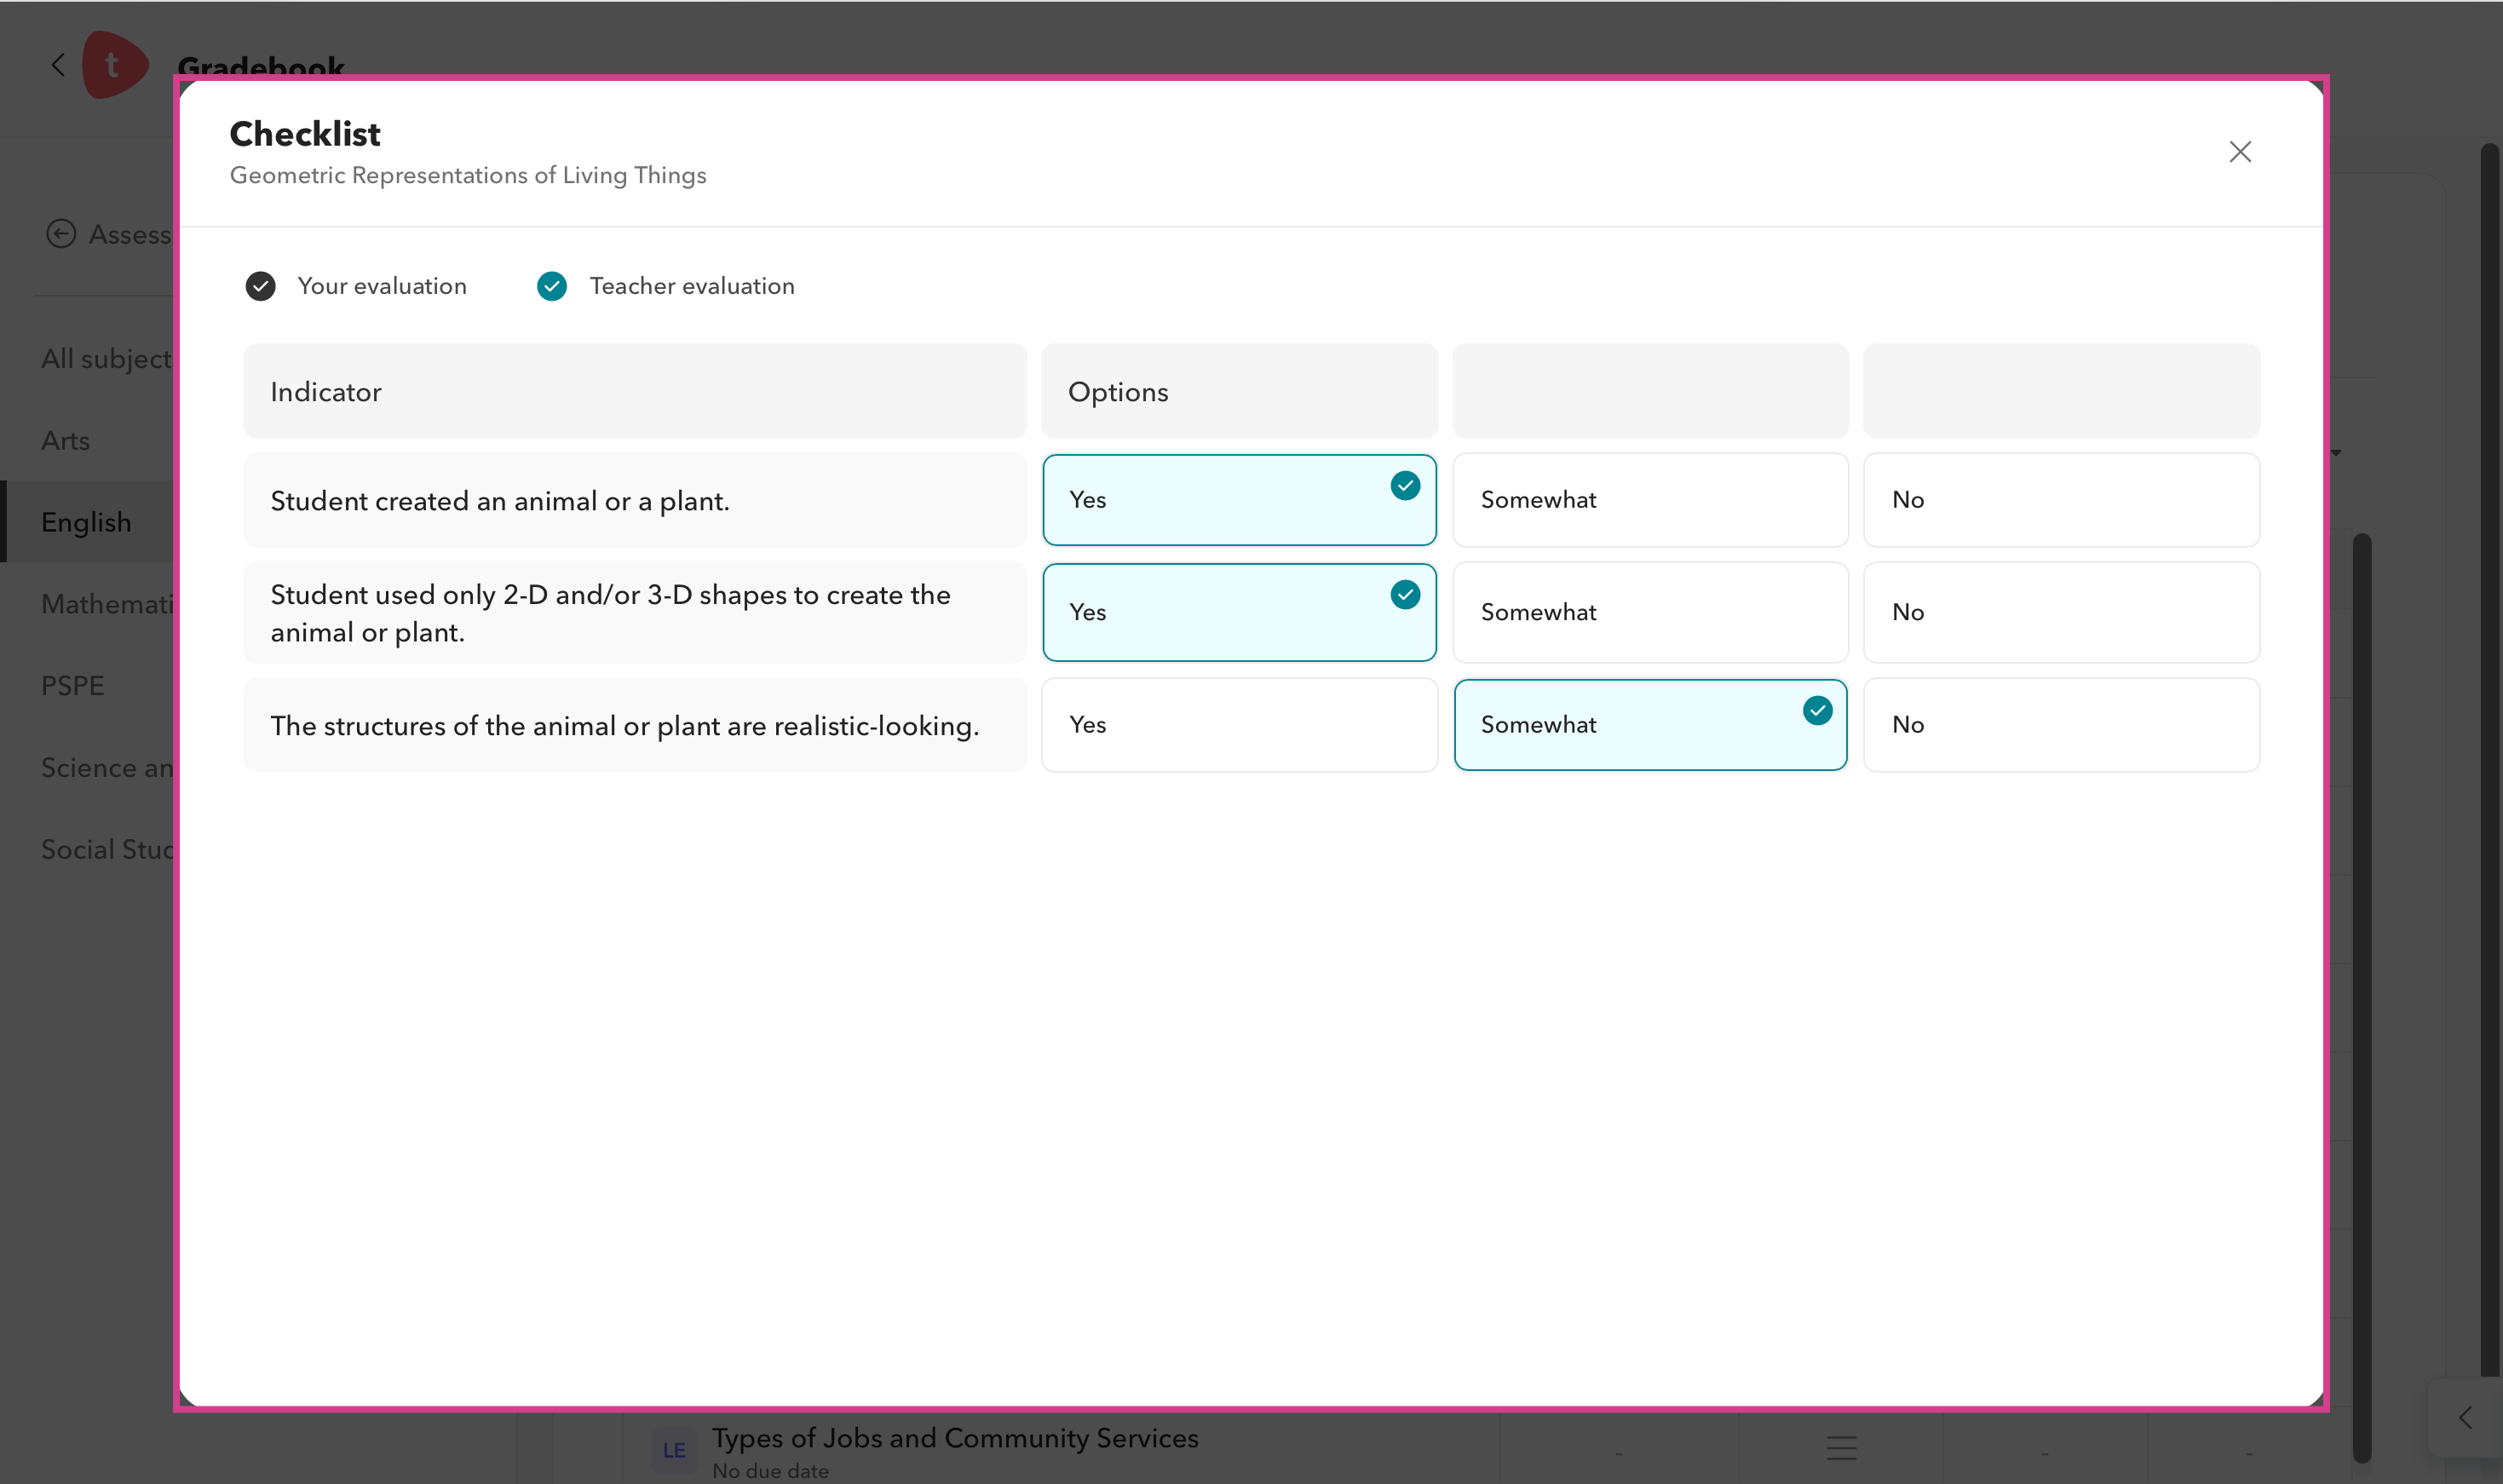Screen dimensions: 2503x1484
Task: Select No for 'Student used only 2-D and/or 3-D shapes'
Action: click(x=2061, y=612)
